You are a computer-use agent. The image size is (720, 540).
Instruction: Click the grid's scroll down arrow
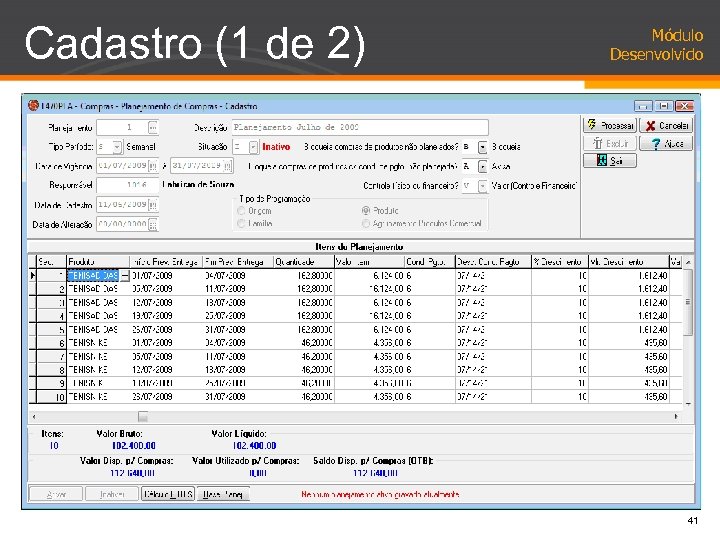point(688,404)
